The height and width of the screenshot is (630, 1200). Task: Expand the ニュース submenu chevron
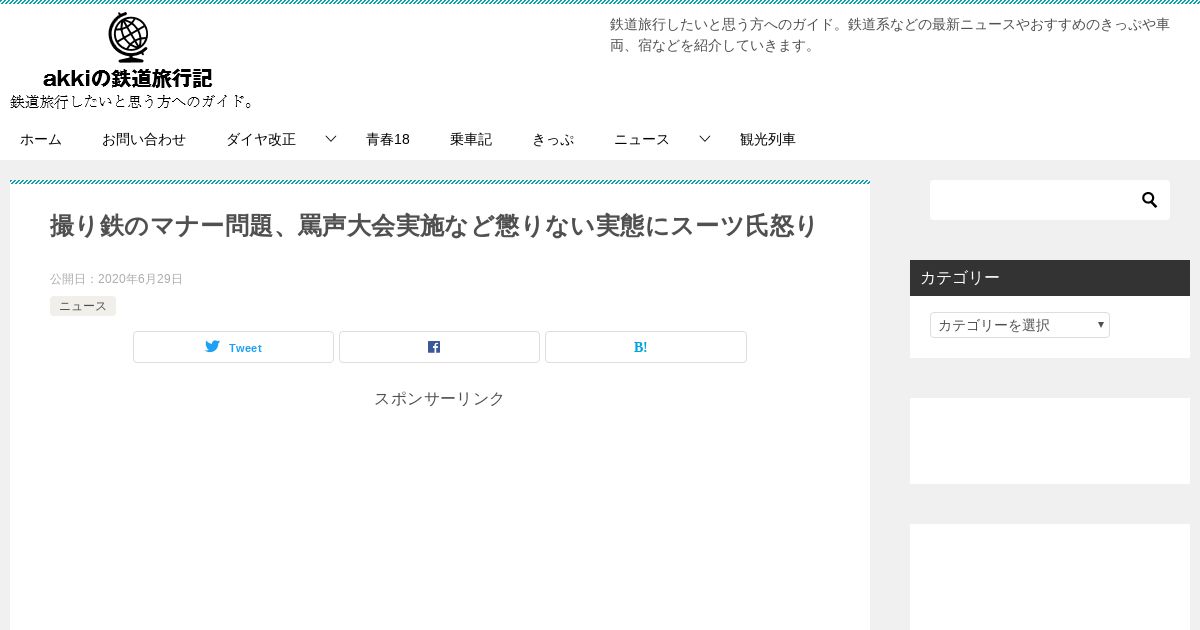705,139
